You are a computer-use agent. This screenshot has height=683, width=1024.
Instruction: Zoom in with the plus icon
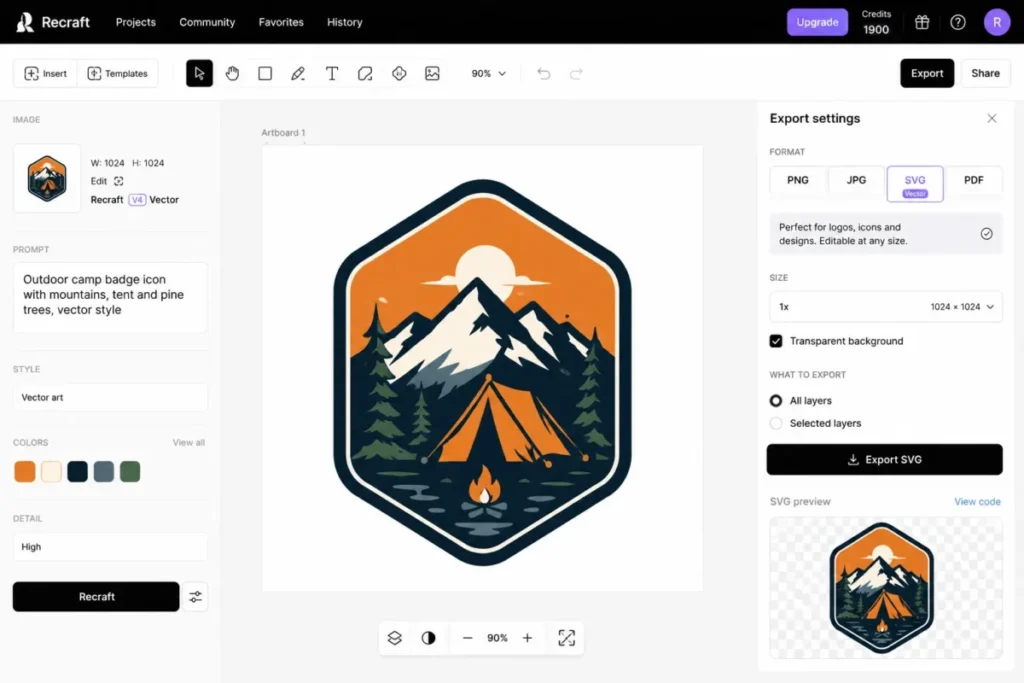tap(527, 638)
